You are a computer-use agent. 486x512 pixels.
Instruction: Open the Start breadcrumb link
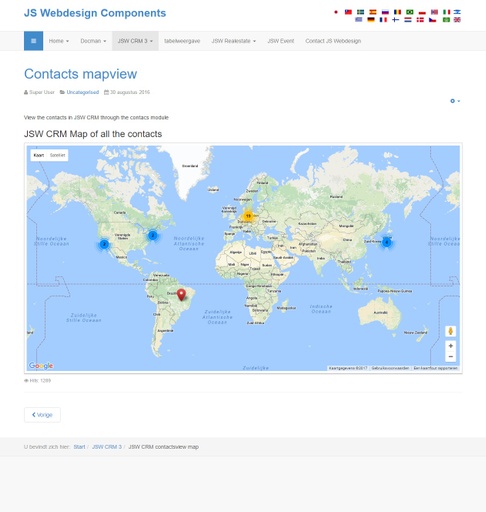pos(79,447)
